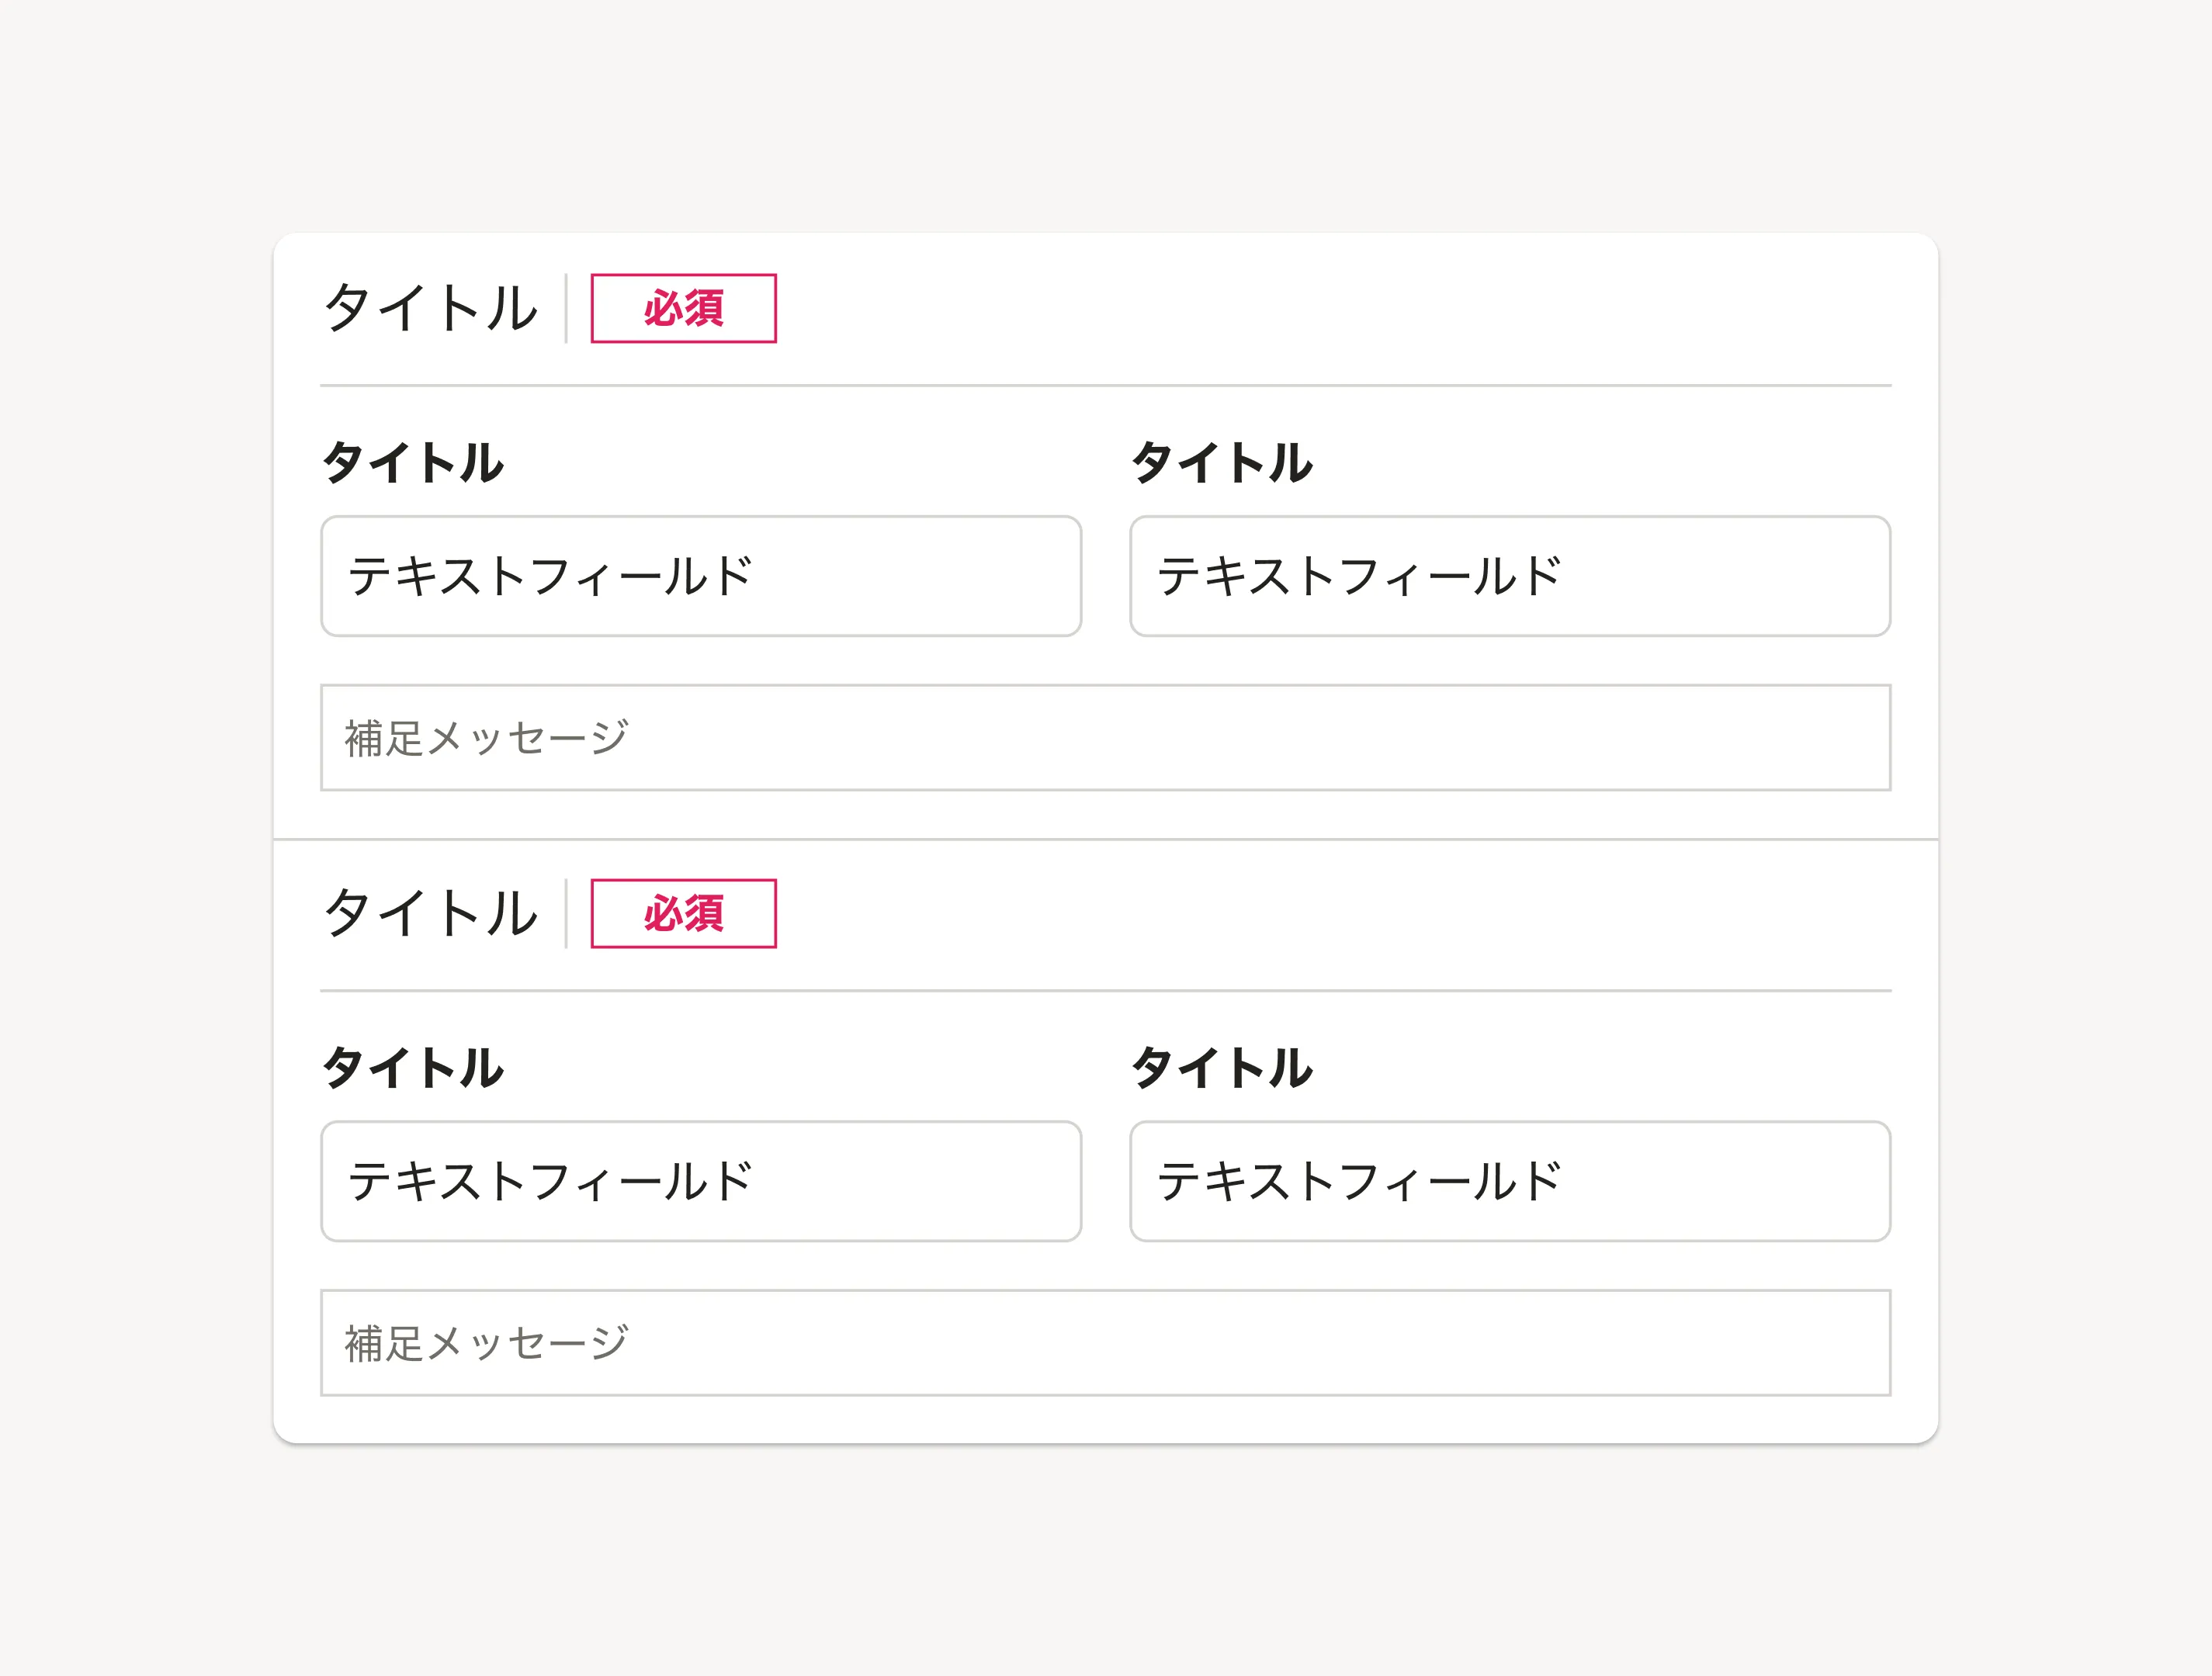This screenshot has height=1676, width=2212.
Task: Click the bold タイトル label above the top-right field
Action: (x=1222, y=463)
